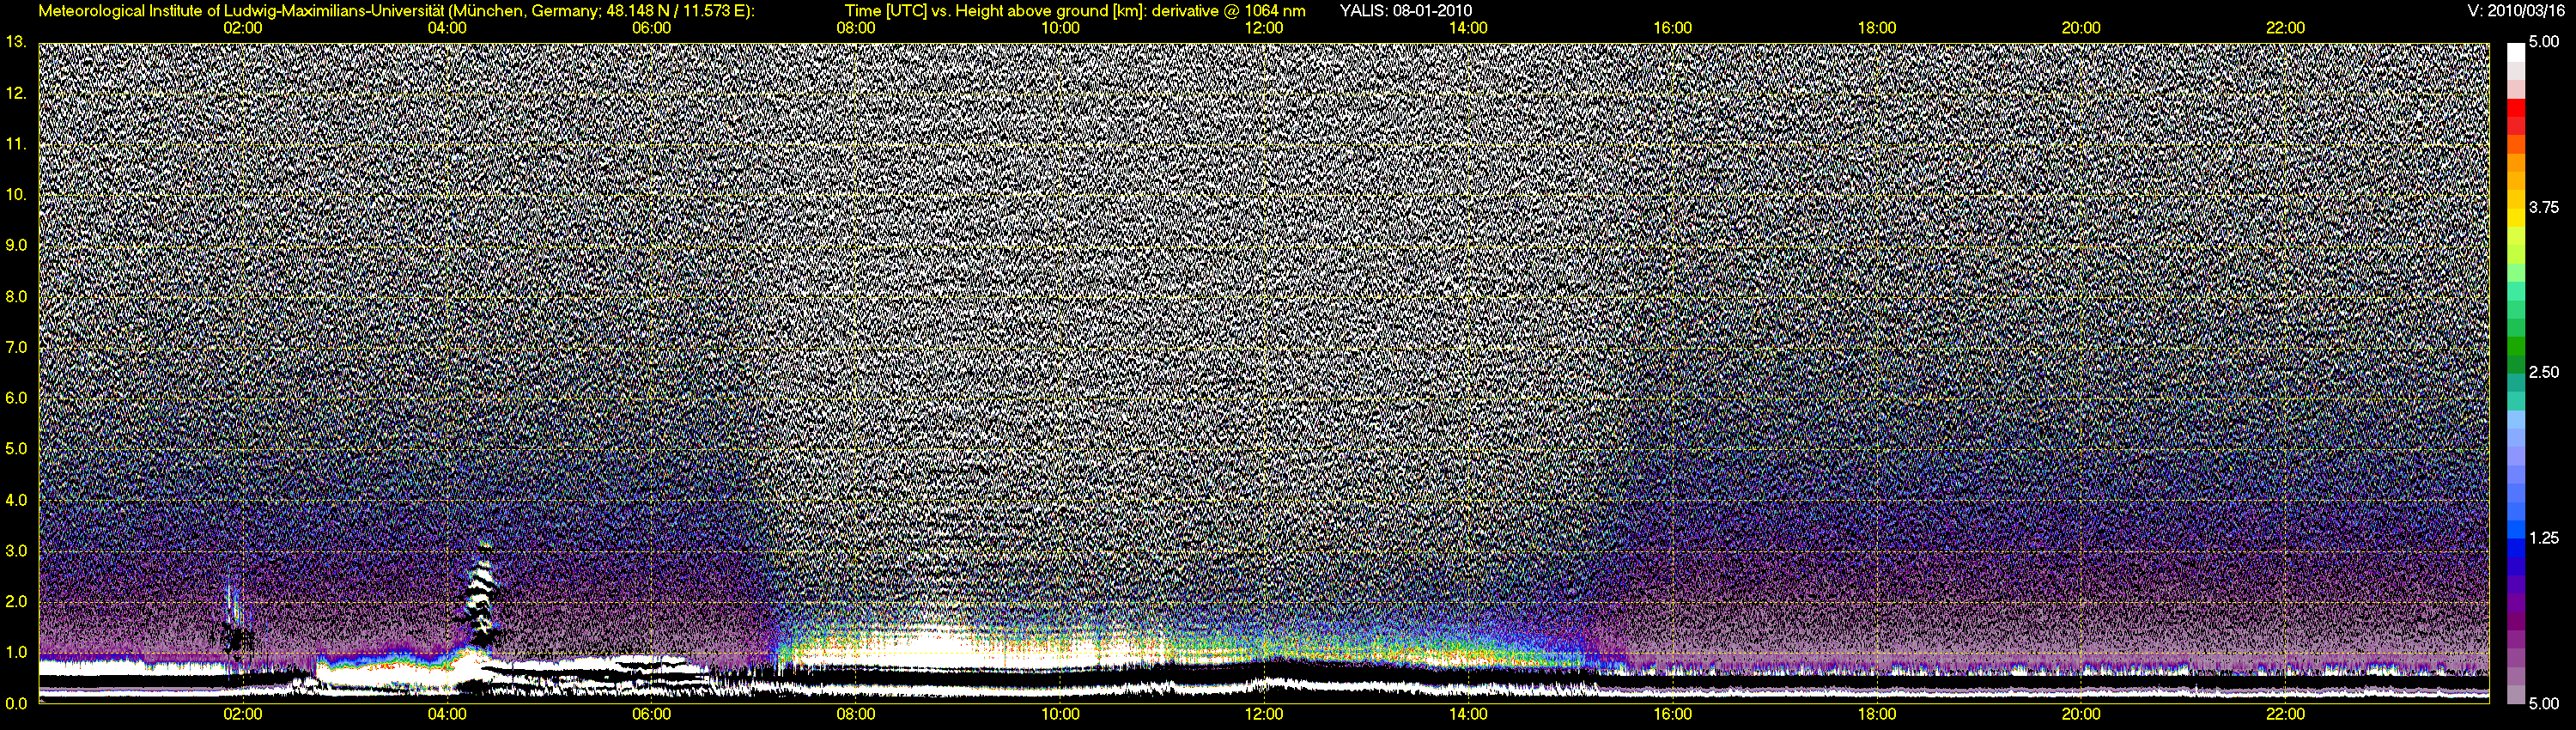This screenshot has width=2576, height=730.
Task: Click the 3.75 colorbar scale label
Action: [x=2544, y=207]
